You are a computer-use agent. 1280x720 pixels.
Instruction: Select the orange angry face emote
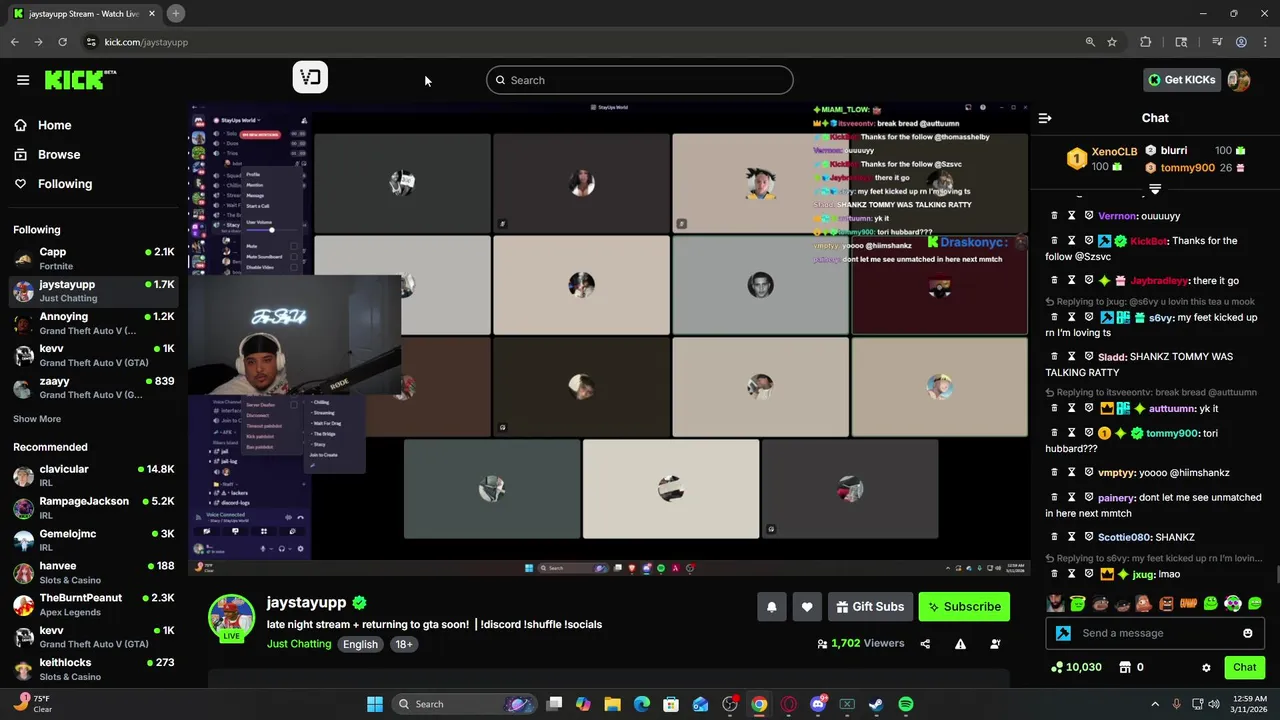[1166, 603]
